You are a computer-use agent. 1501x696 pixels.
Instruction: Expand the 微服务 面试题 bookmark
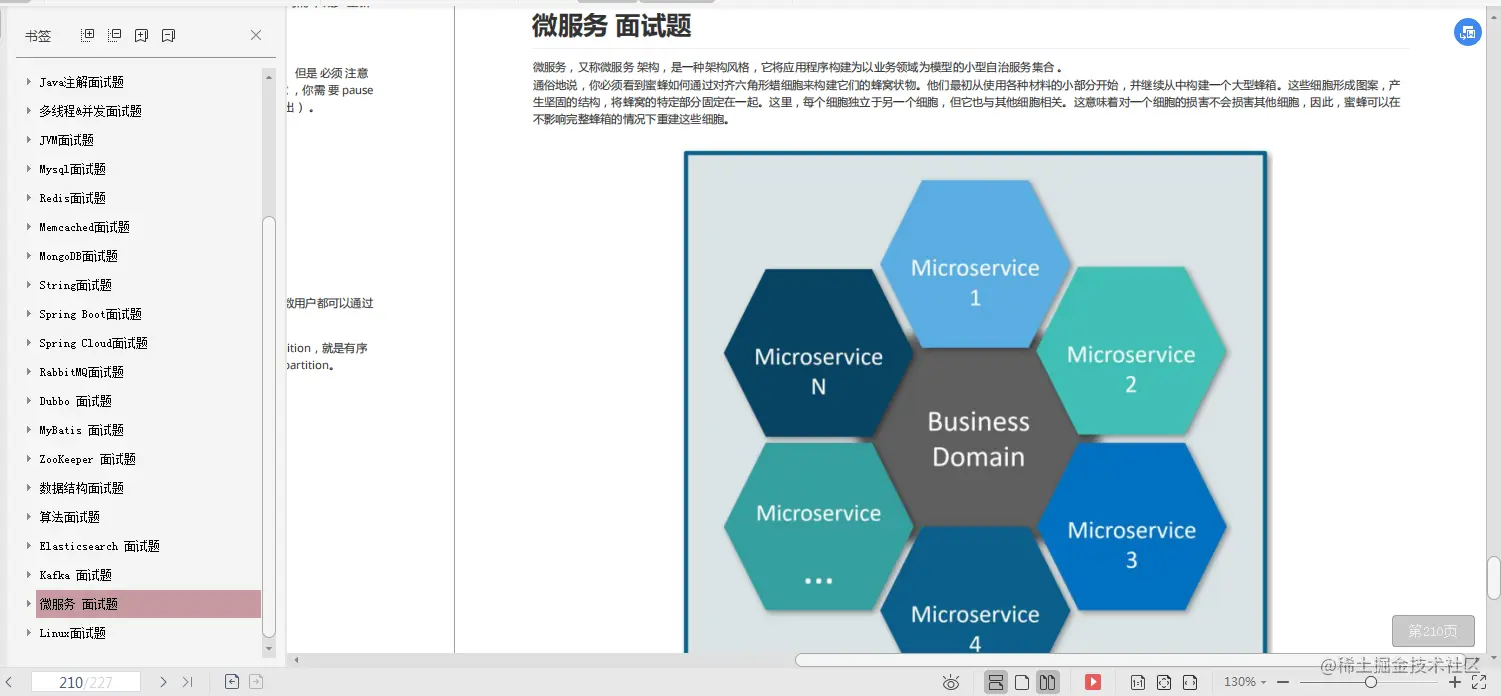[x=28, y=604]
